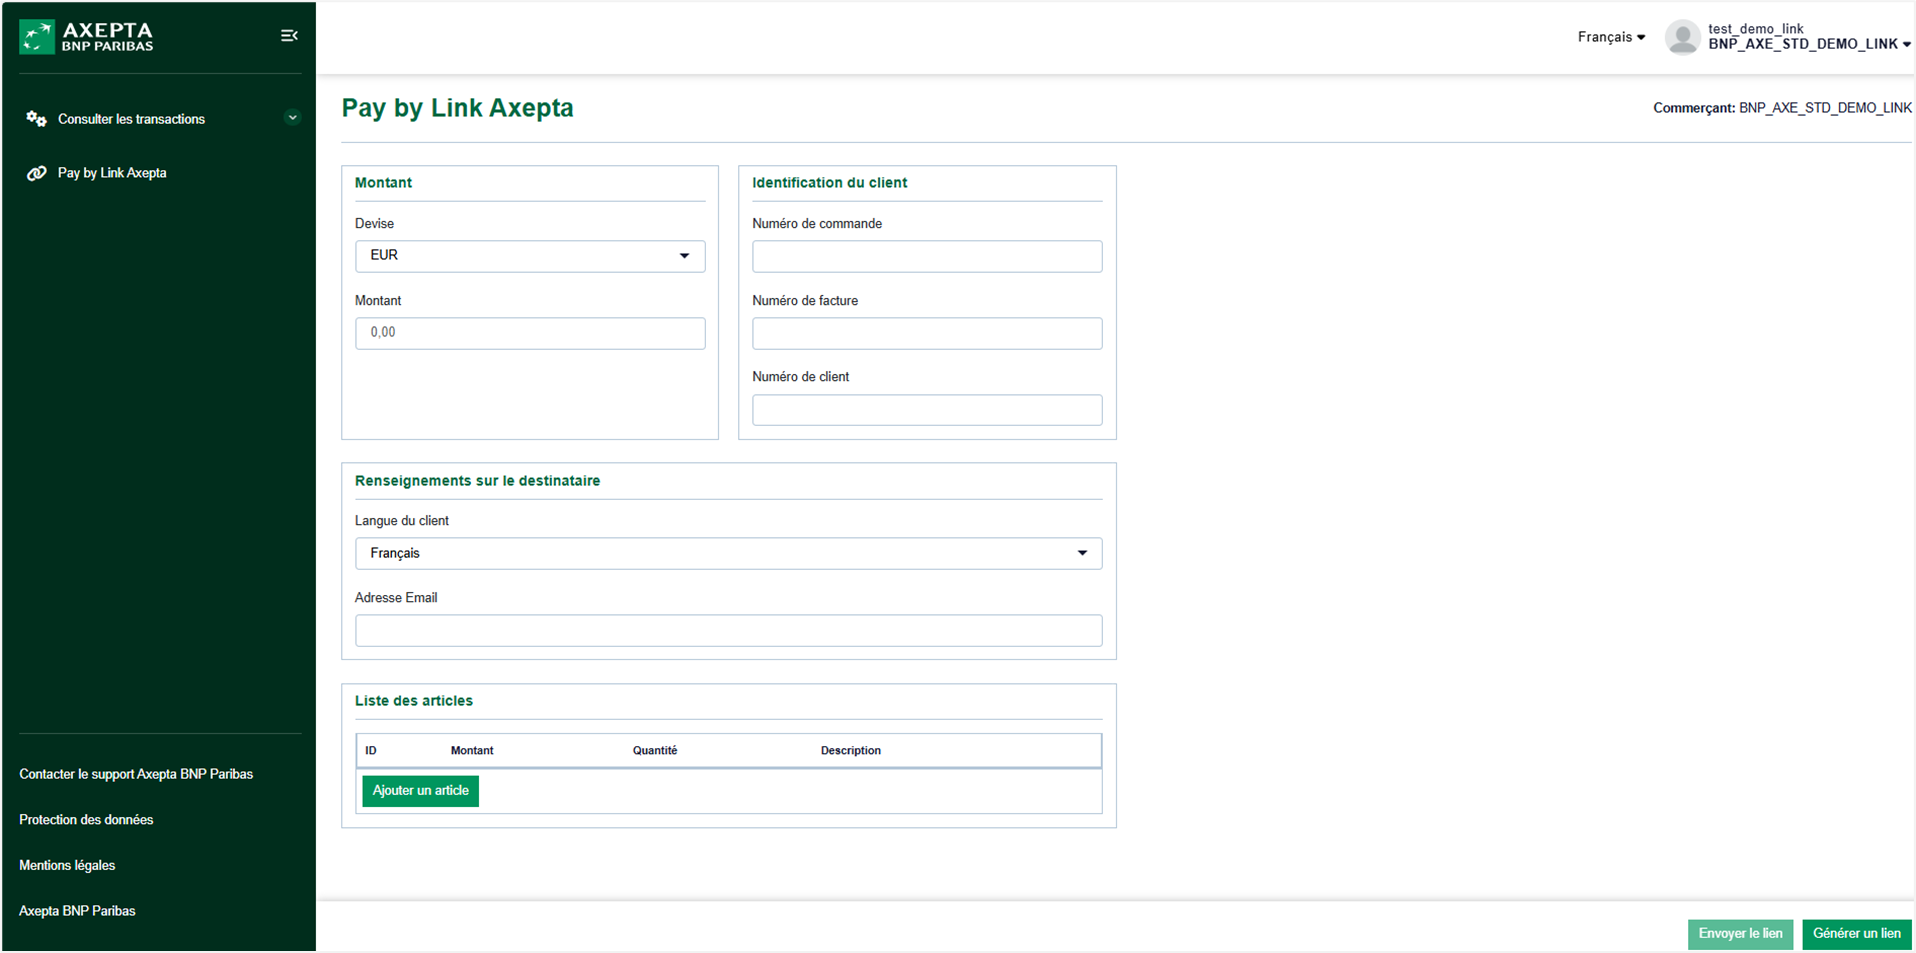This screenshot has height=953, width=1916.
Task: Open the Français language selector in the header
Action: pyautogui.click(x=1610, y=37)
